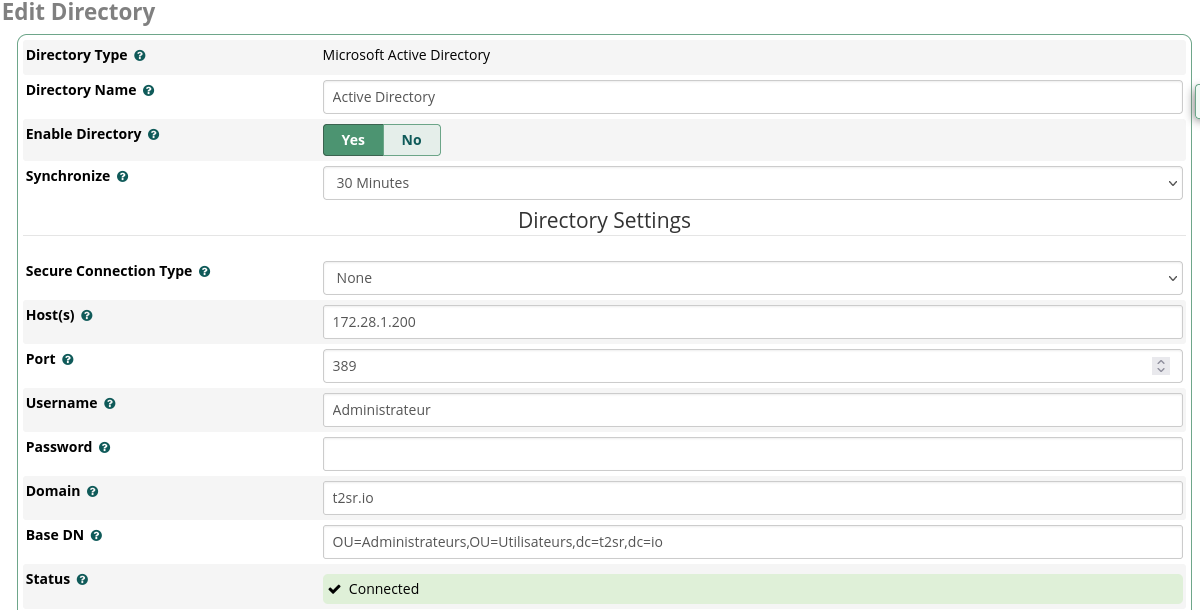The width and height of the screenshot is (1200, 610).
Task: Click help icon next to Port
Action: pos(68,360)
